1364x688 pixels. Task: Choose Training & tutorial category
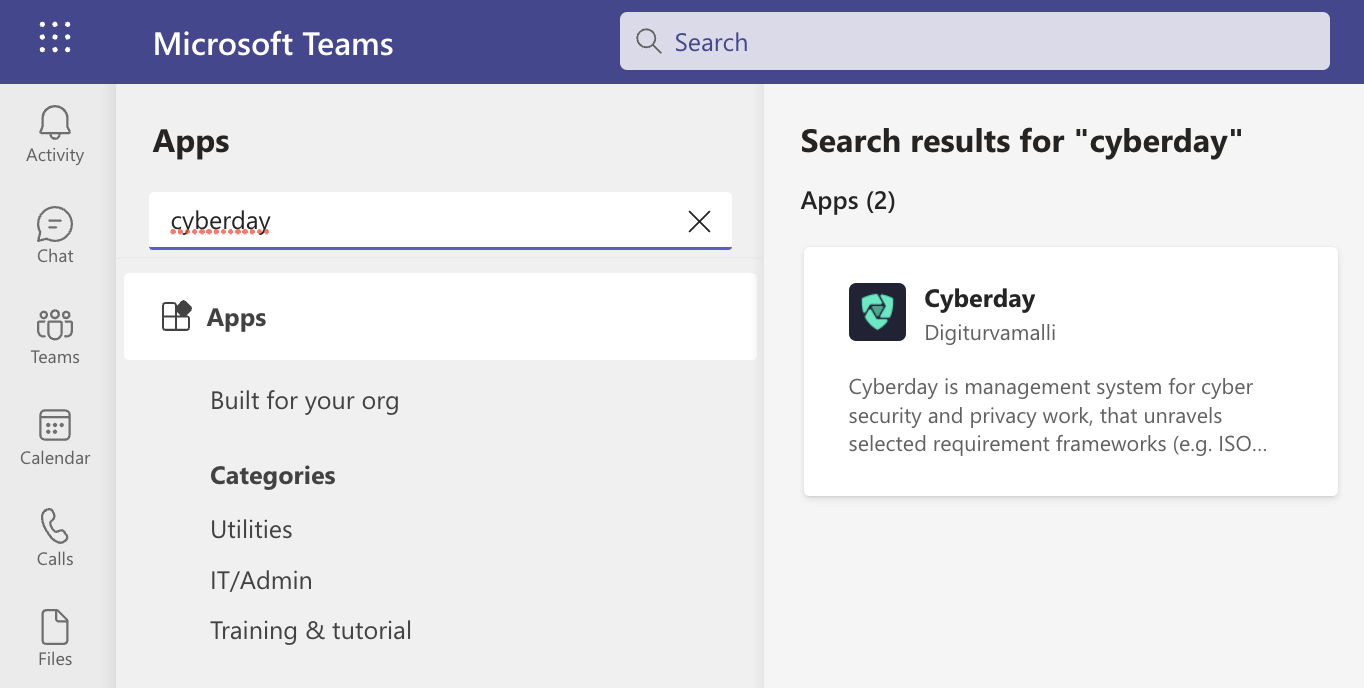(x=311, y=630)
